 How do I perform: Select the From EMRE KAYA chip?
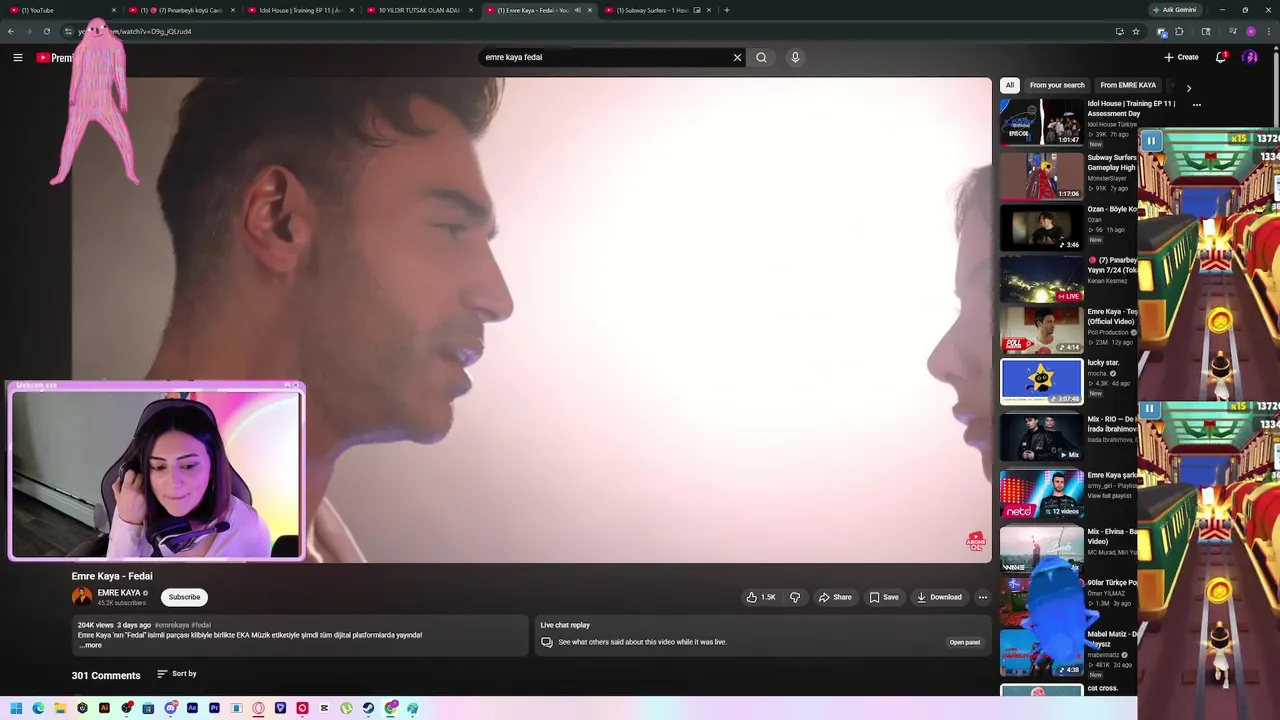(x=1128, y=85)
